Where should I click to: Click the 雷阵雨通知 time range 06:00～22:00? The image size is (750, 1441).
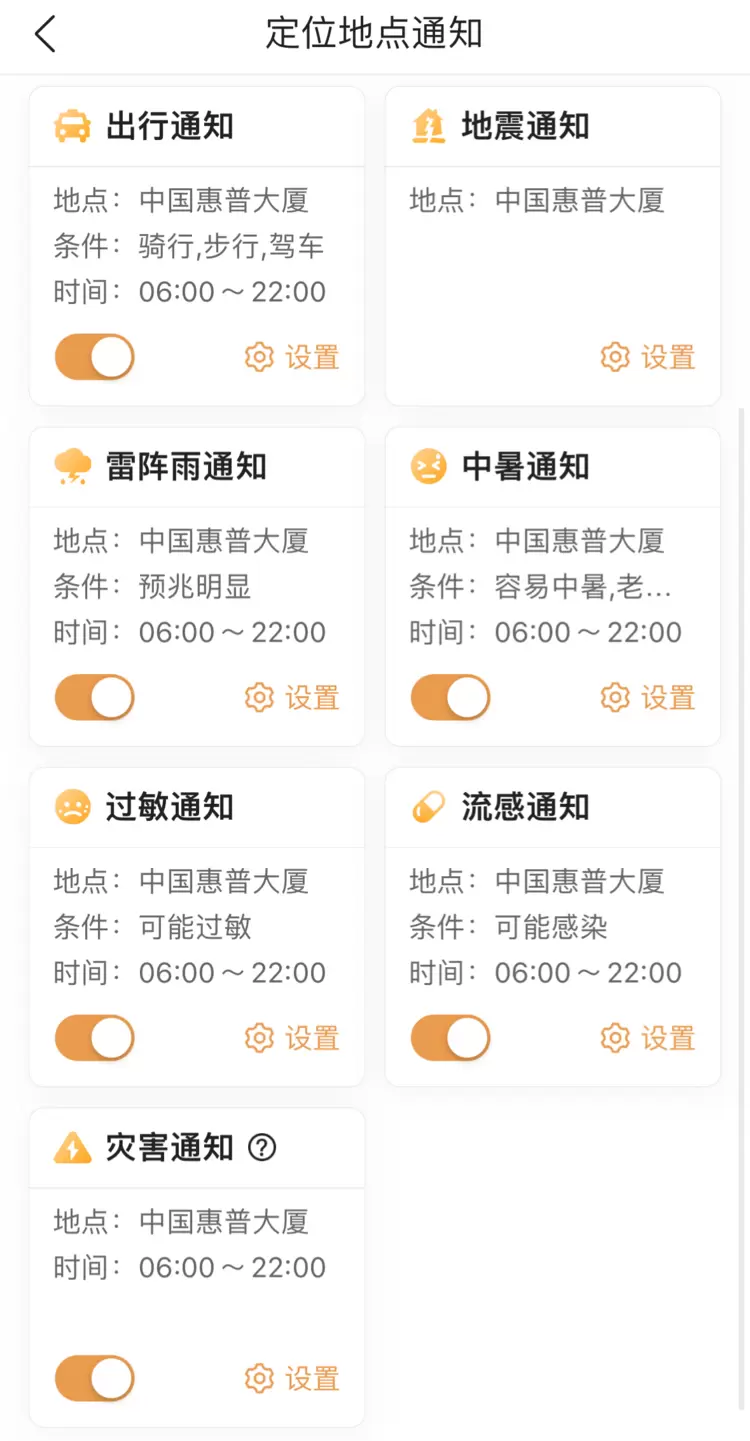pos(232,632)
